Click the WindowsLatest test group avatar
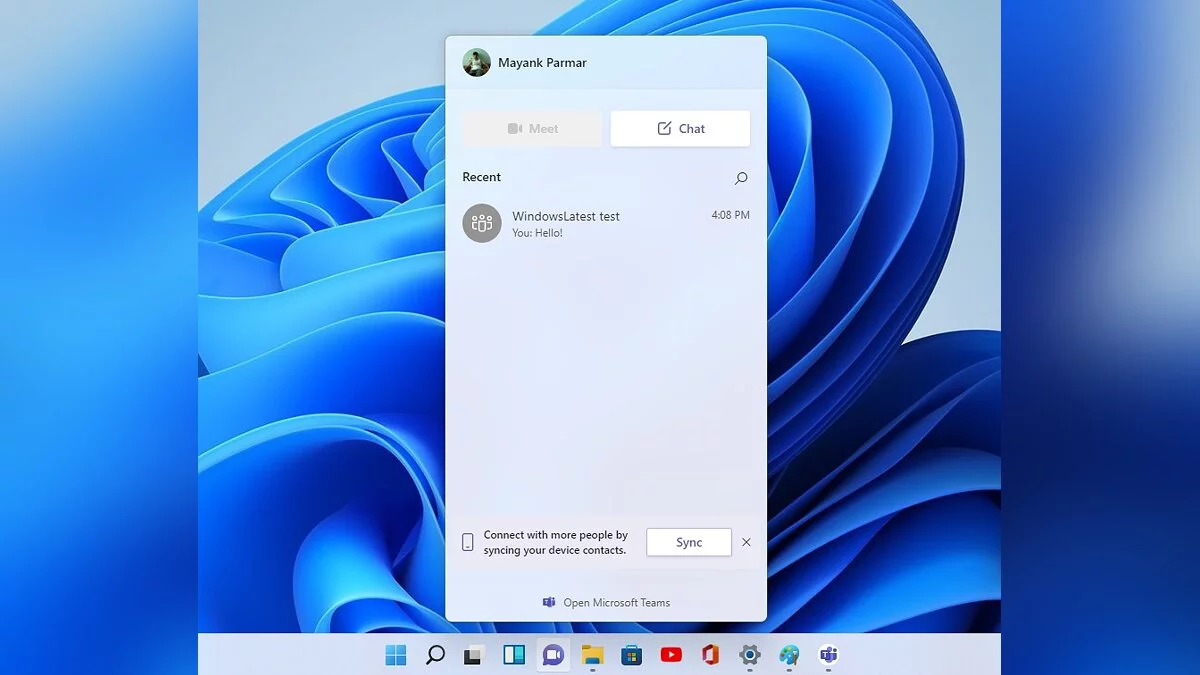This screenshot has height=675, width=1200. [x=481, y=223]
